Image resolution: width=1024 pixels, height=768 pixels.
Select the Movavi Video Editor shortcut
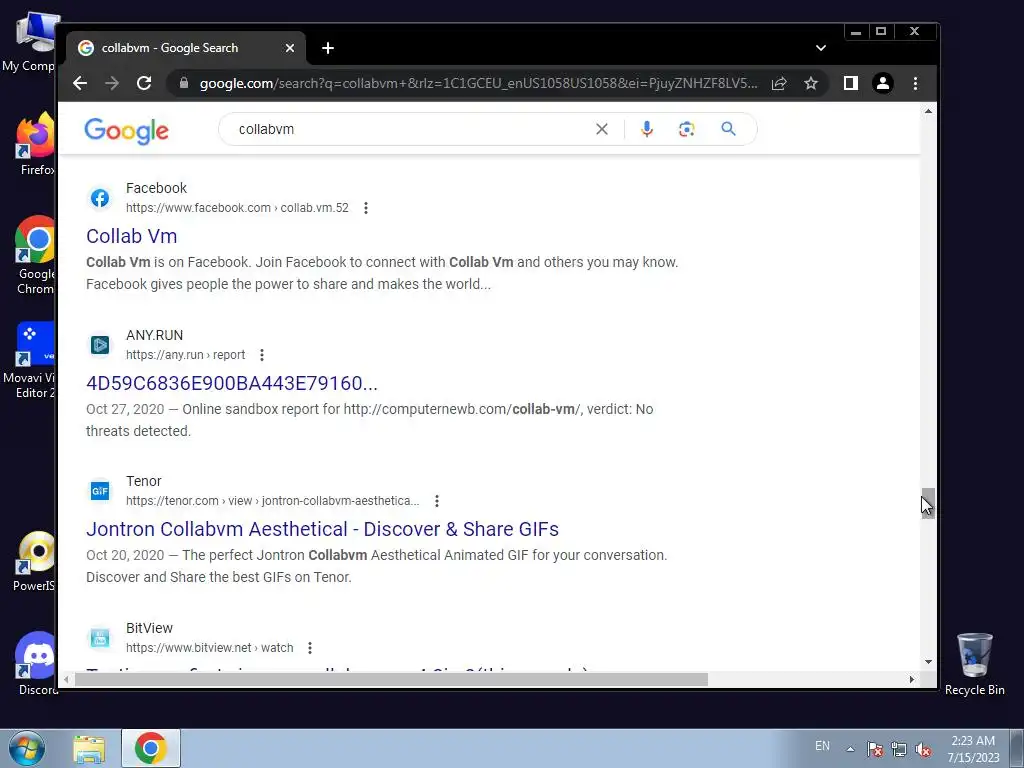[30, 360]
